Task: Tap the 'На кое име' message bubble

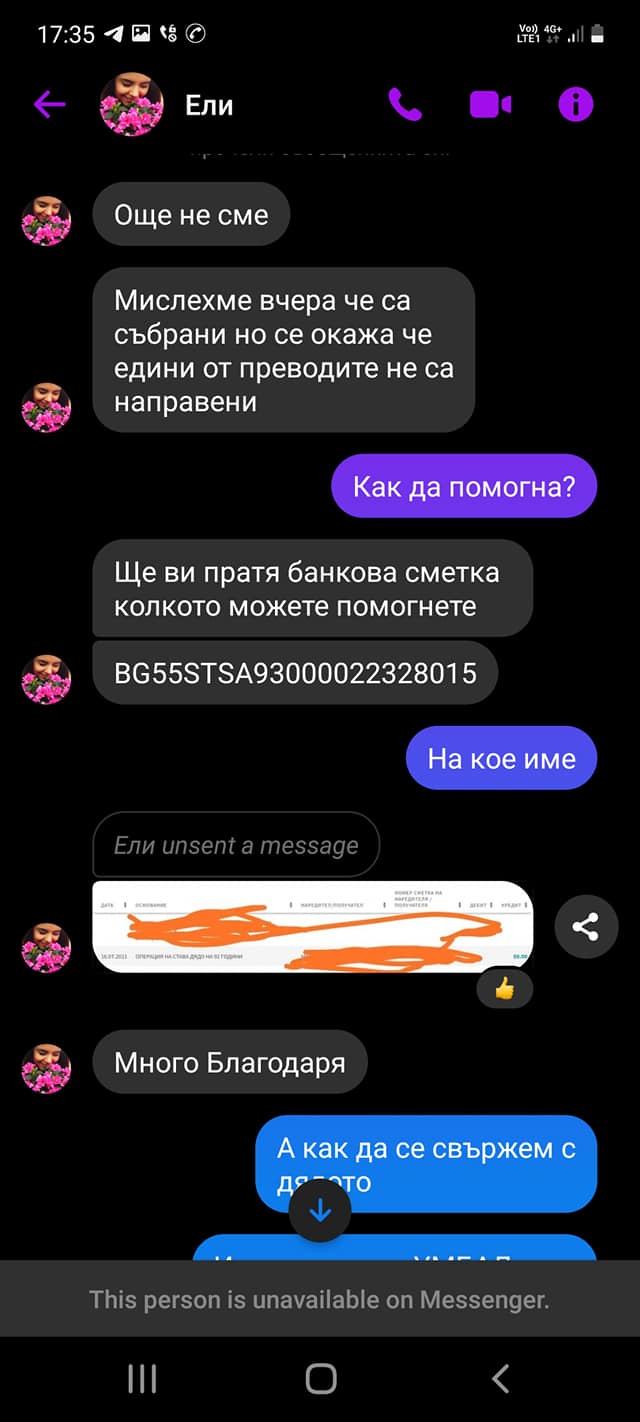Action: point(501,758)
